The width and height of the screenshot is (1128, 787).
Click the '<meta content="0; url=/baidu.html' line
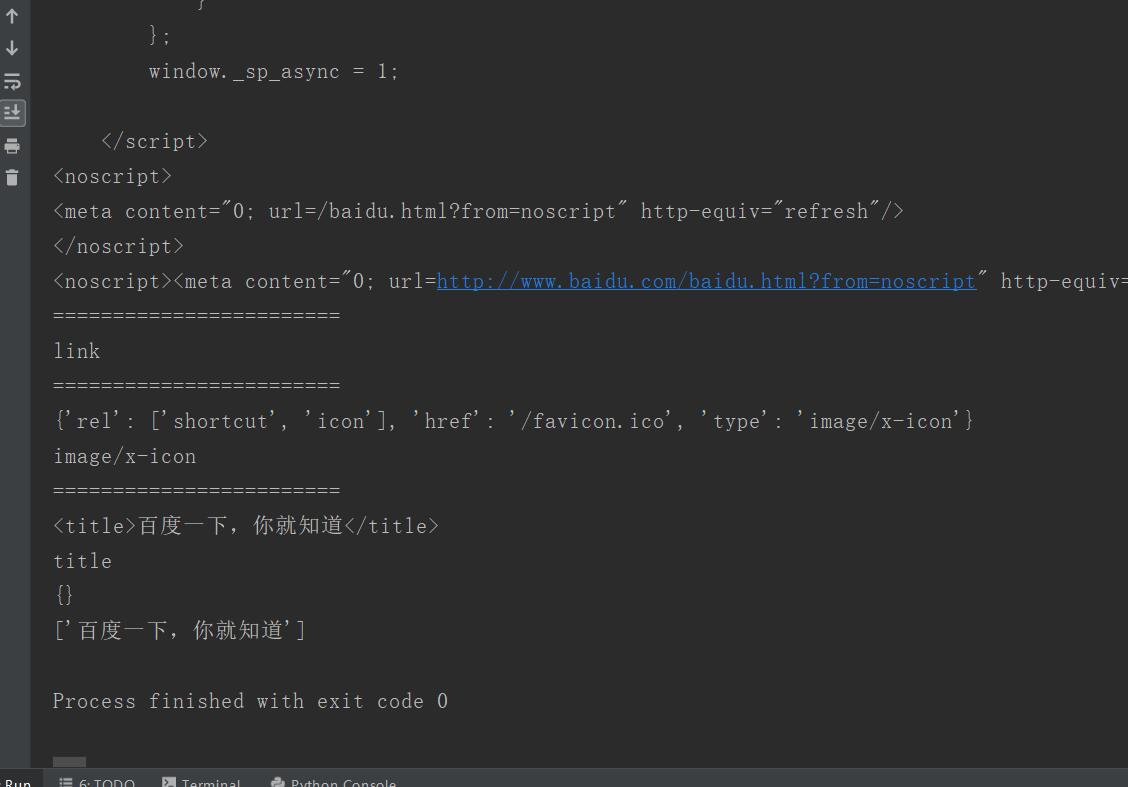pos(478,211)
